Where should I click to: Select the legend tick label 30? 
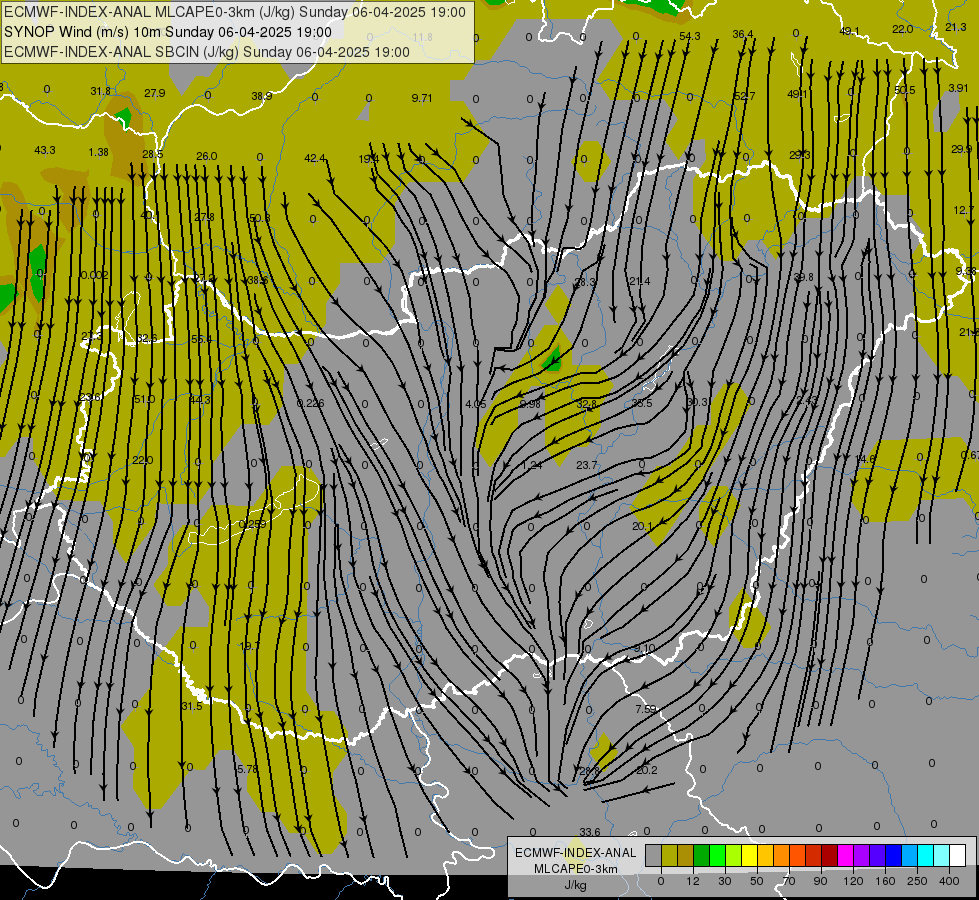725,881
